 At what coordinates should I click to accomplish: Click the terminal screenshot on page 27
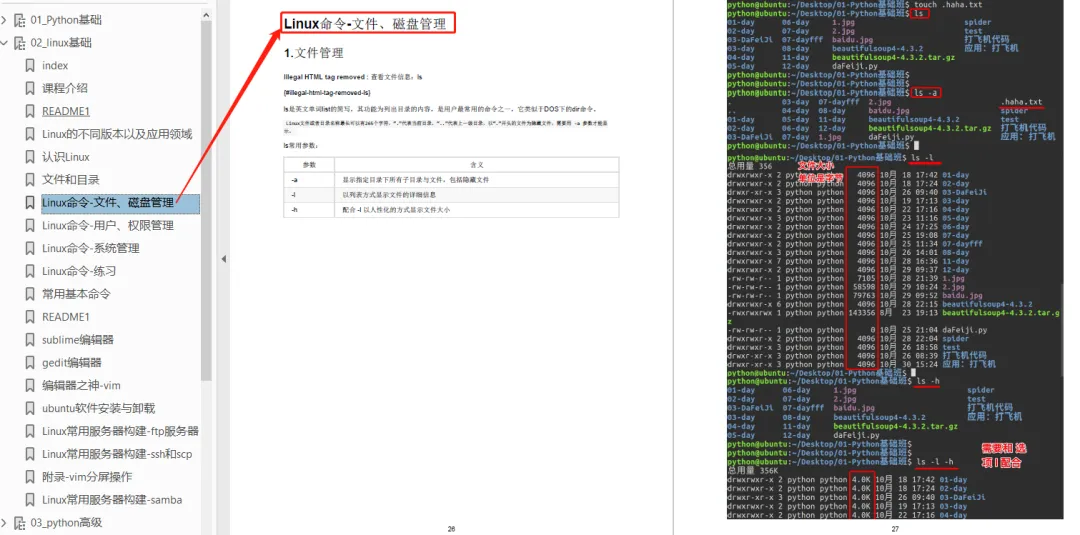point(895,260)
